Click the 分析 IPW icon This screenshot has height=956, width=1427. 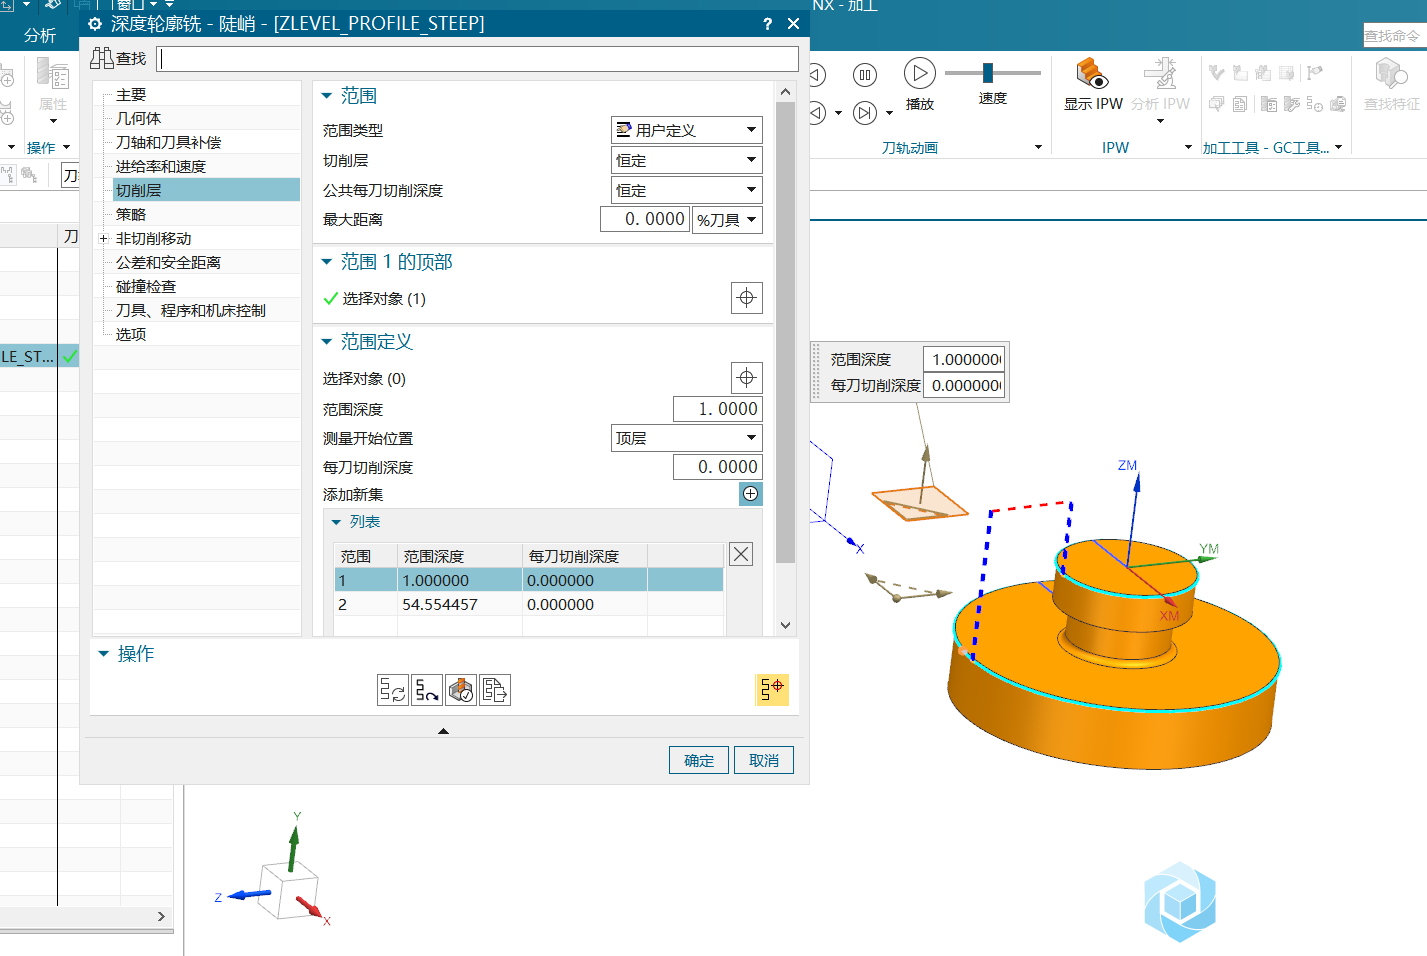point(1160,75)
